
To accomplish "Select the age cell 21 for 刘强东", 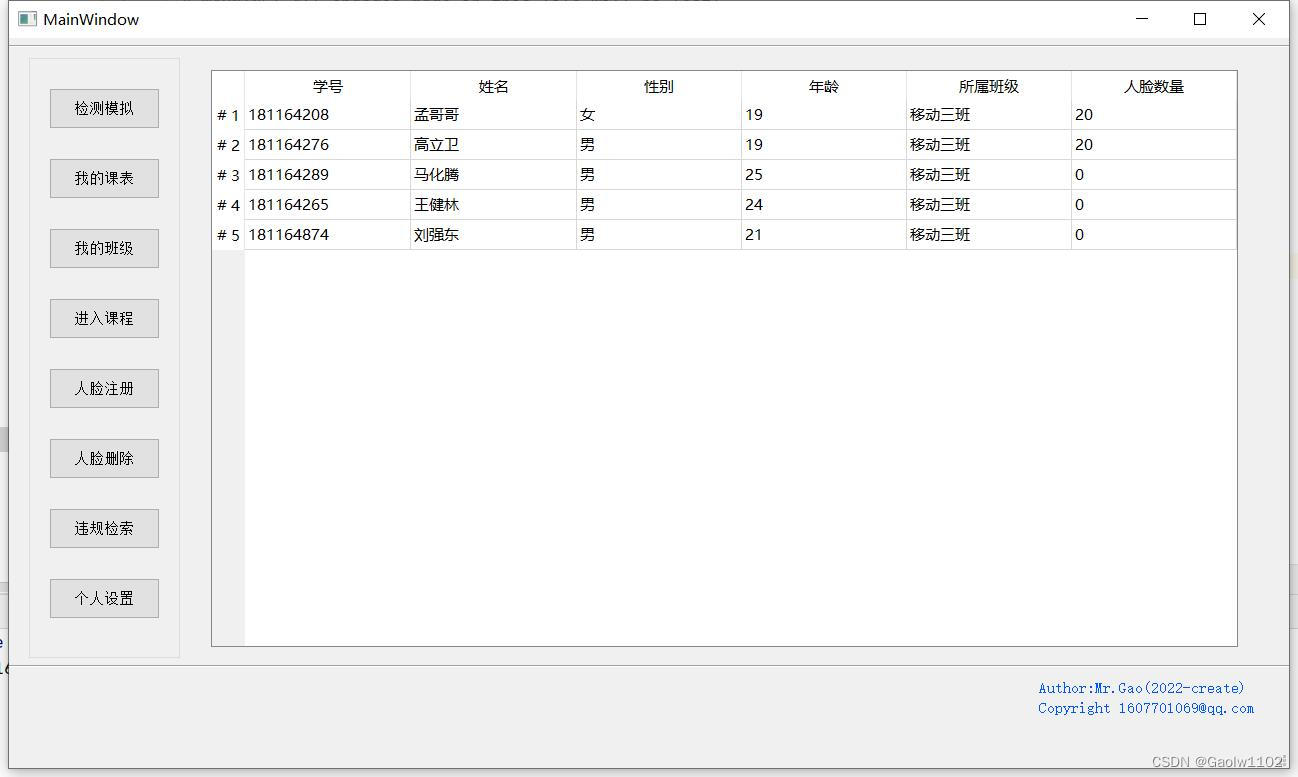I will pyautogui.click(x=824, y=235).
